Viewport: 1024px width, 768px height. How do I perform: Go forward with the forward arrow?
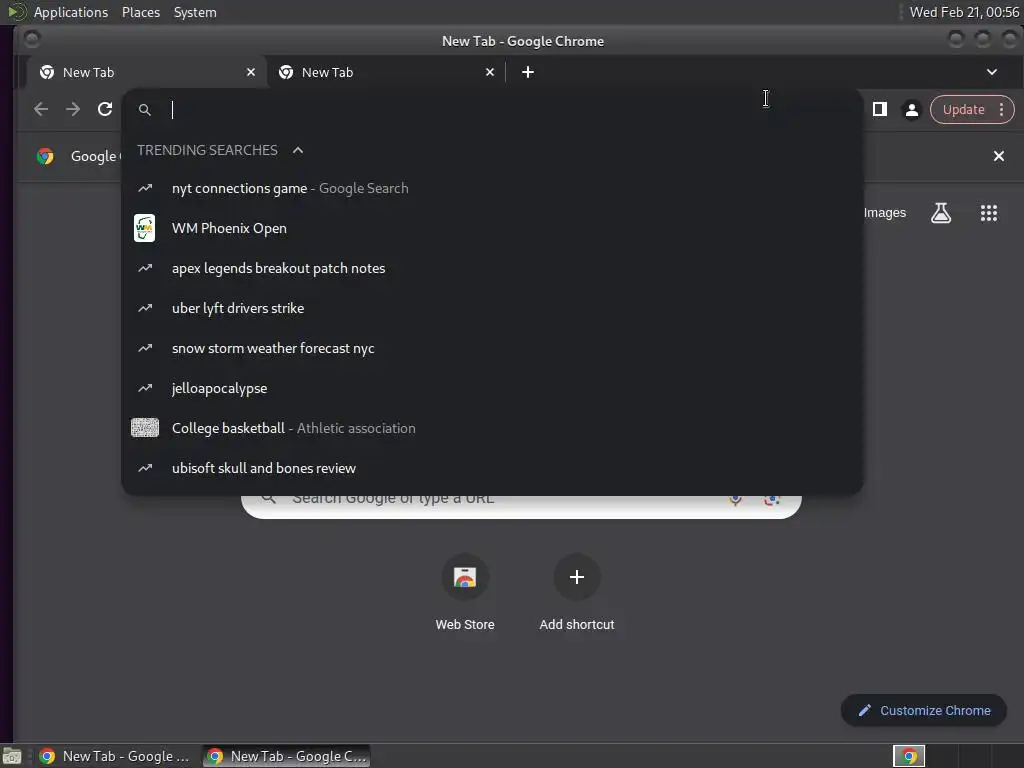pos(73,109)
